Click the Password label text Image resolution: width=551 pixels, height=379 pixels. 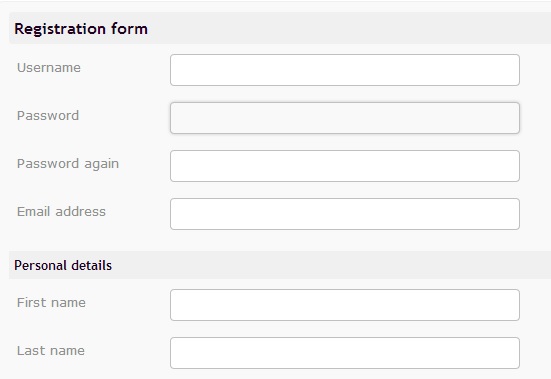coord(48,116)
